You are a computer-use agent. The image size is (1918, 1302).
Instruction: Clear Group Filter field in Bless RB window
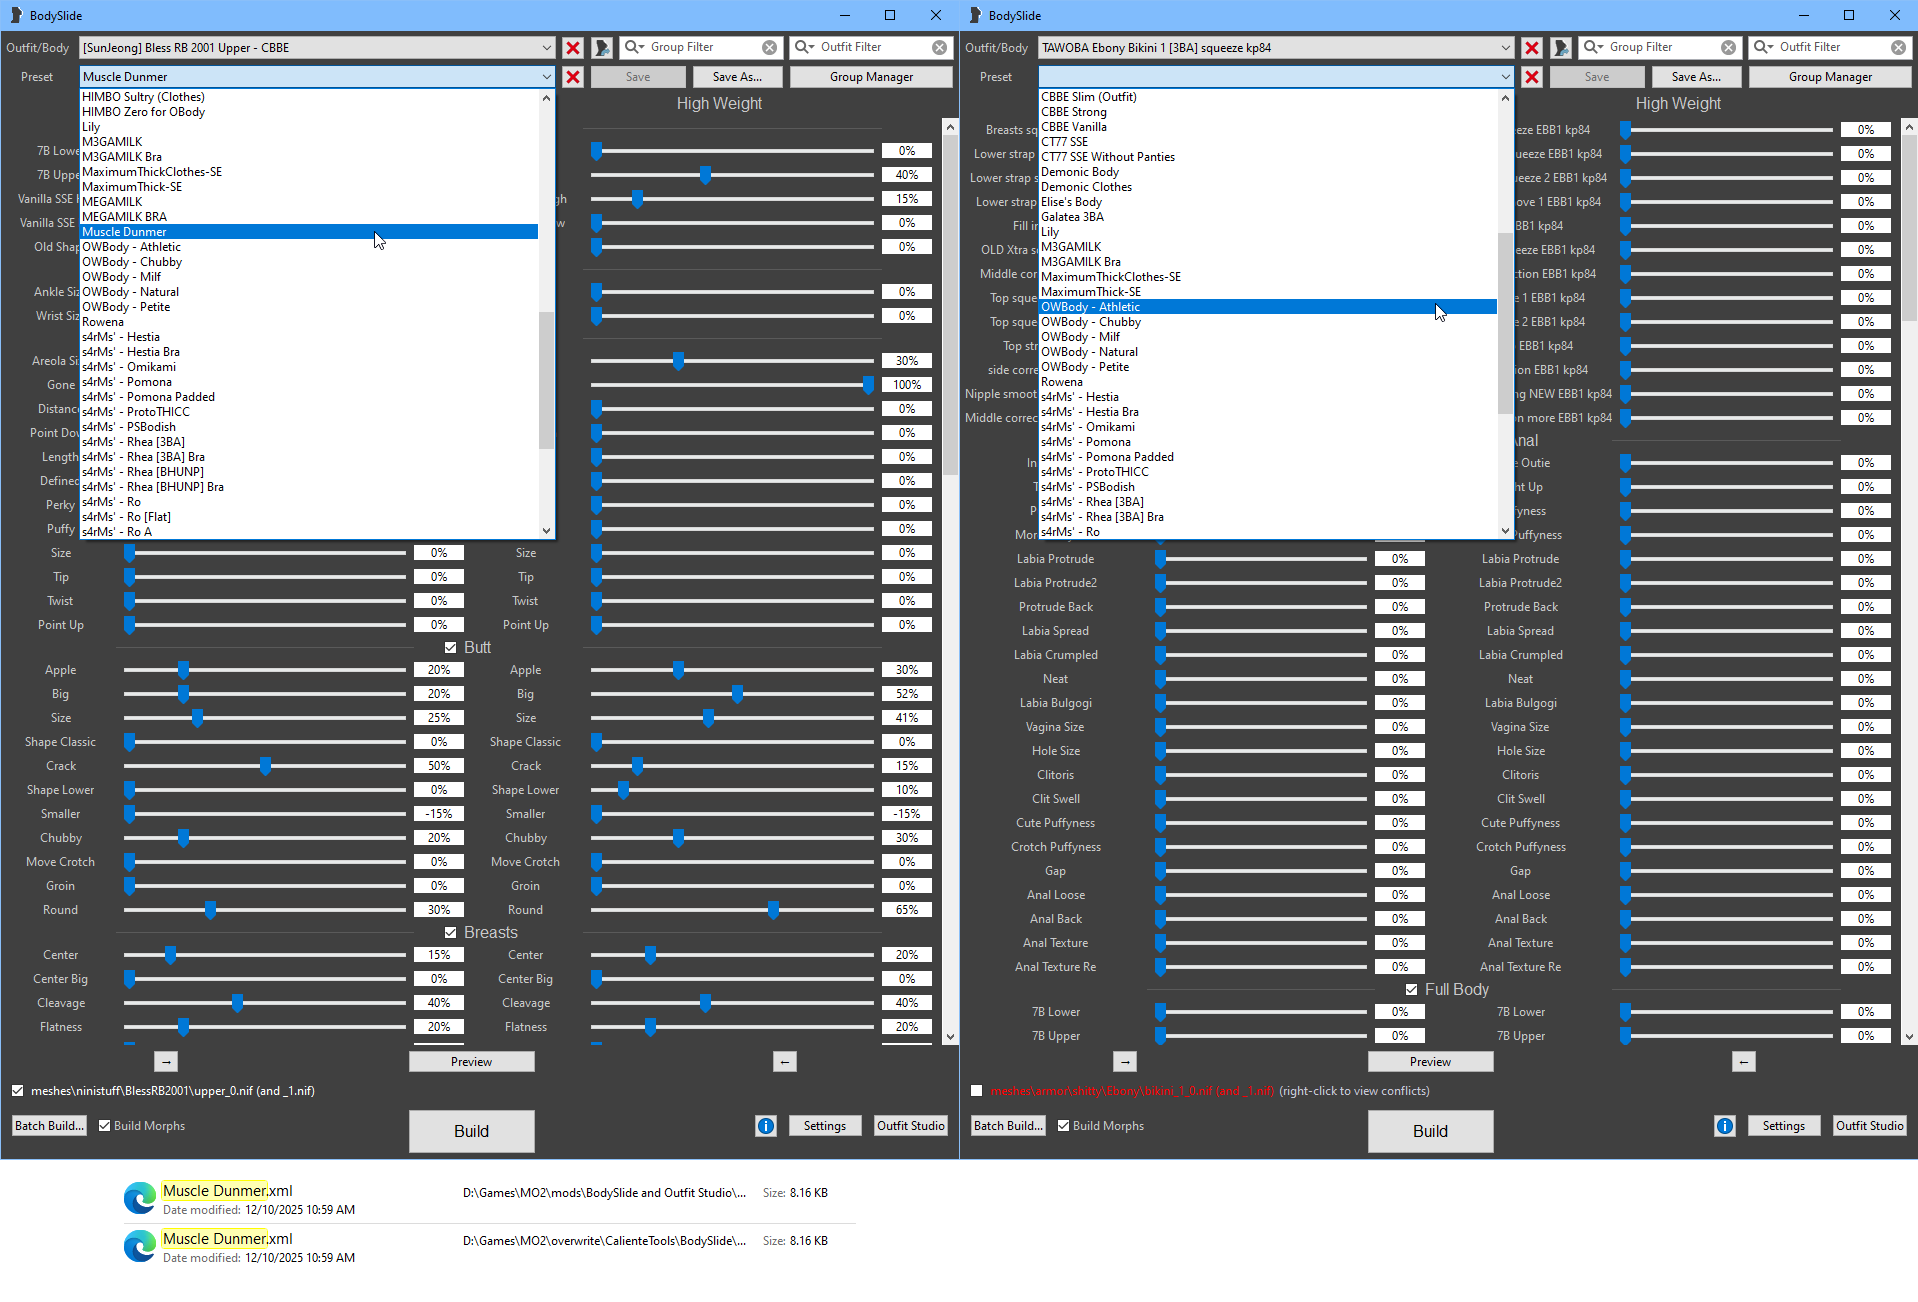(x=769, y=47)
